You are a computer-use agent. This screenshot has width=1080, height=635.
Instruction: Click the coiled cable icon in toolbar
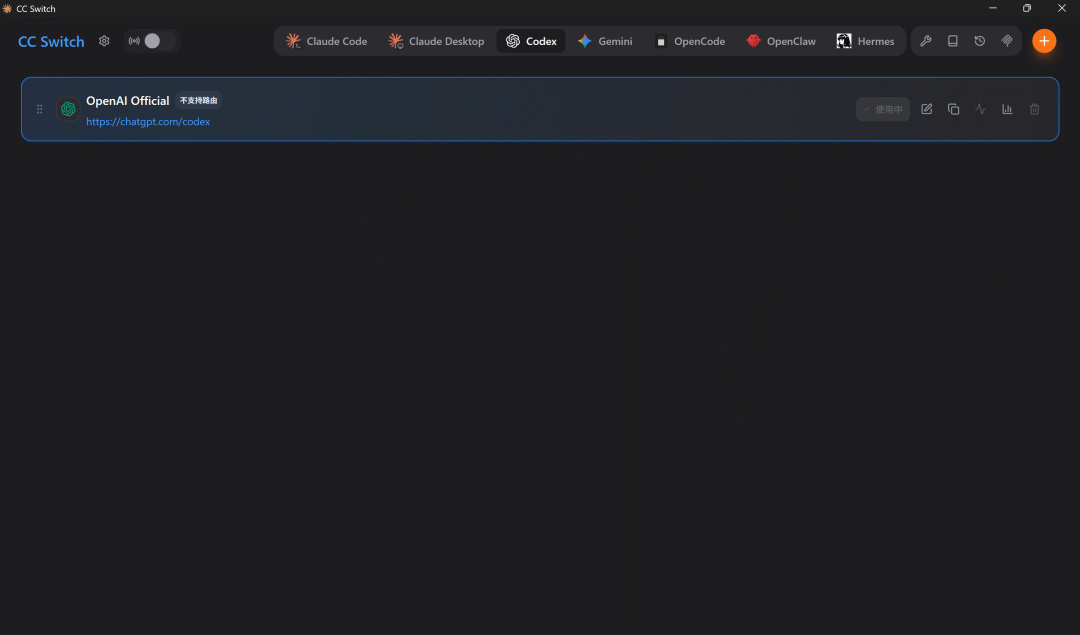coord(1007,41)
